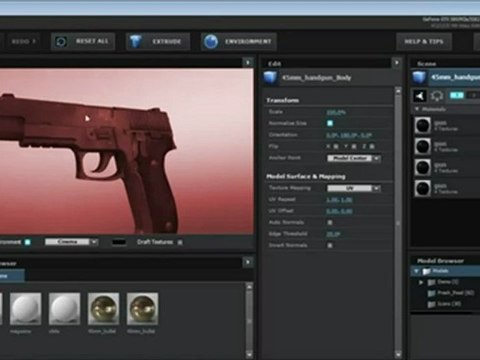This screenshot has height=360, width=480.
Task: Enable the Smart Normals checkbox
Action: pyautogui.click(x=330, y=245)
